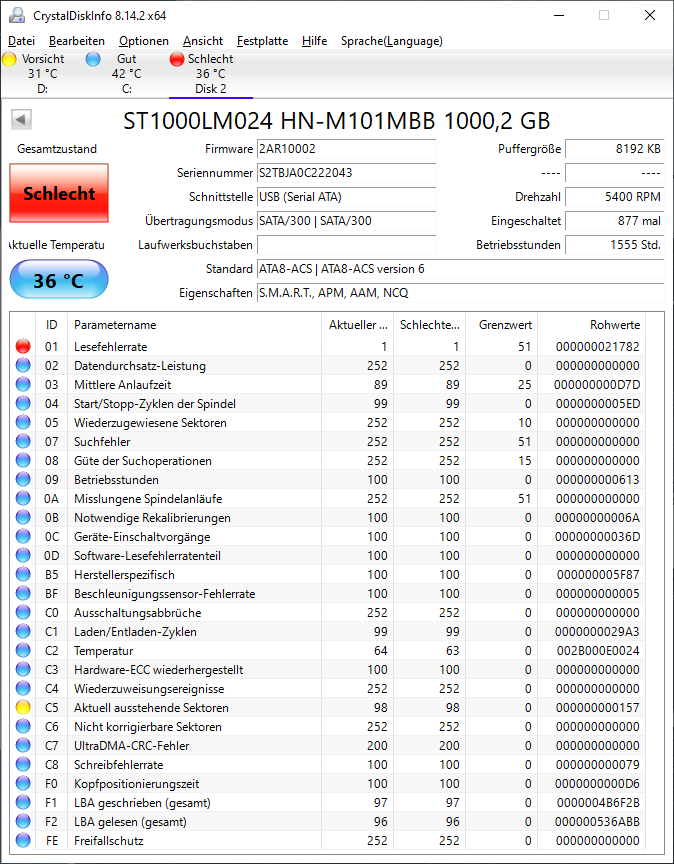Open the Festplatte menu
Screen dimensions: 674x864
(262, 41)
